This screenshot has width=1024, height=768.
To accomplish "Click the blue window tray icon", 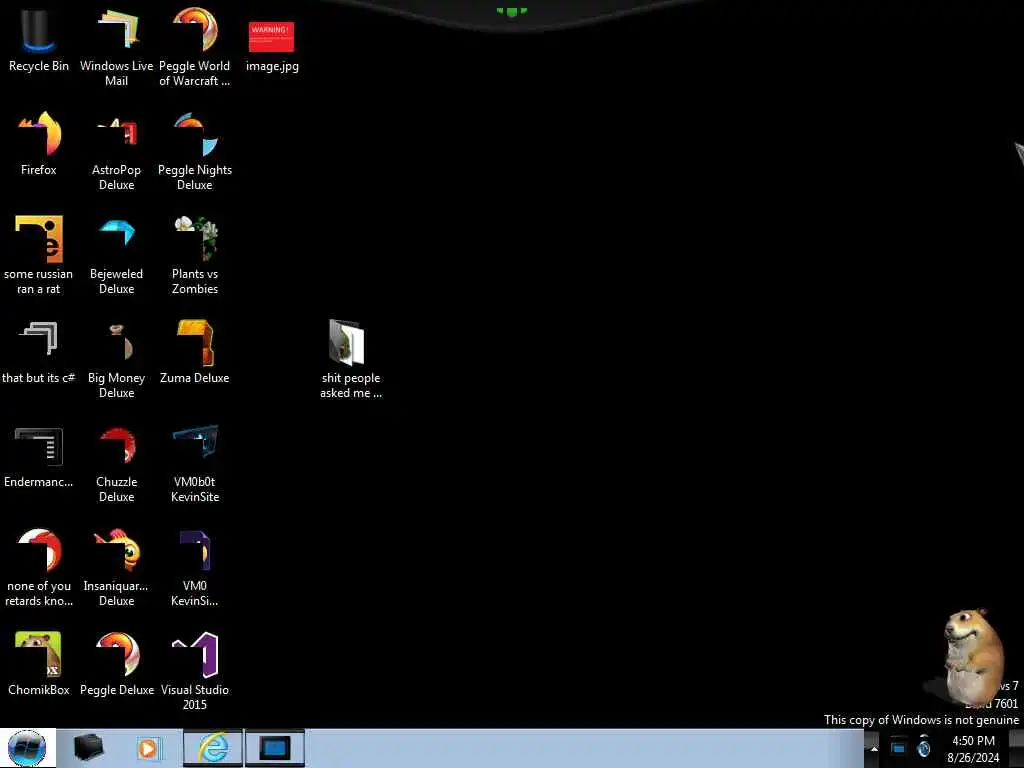I will point(898,748).
